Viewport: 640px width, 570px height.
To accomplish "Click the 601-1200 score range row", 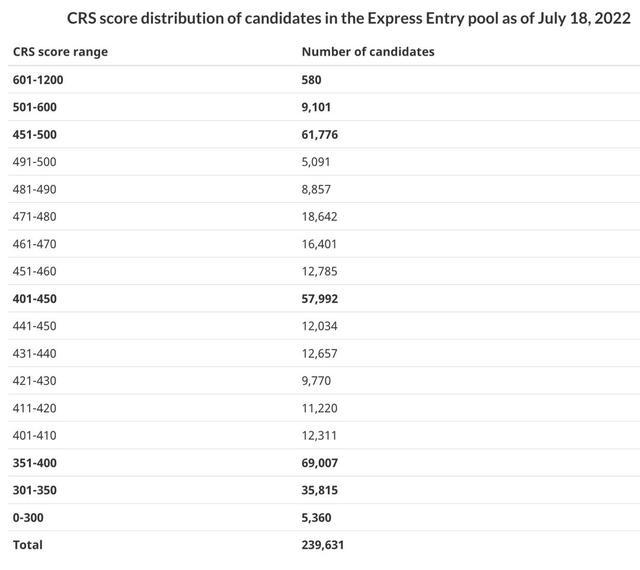I will [x=40, y=79].
